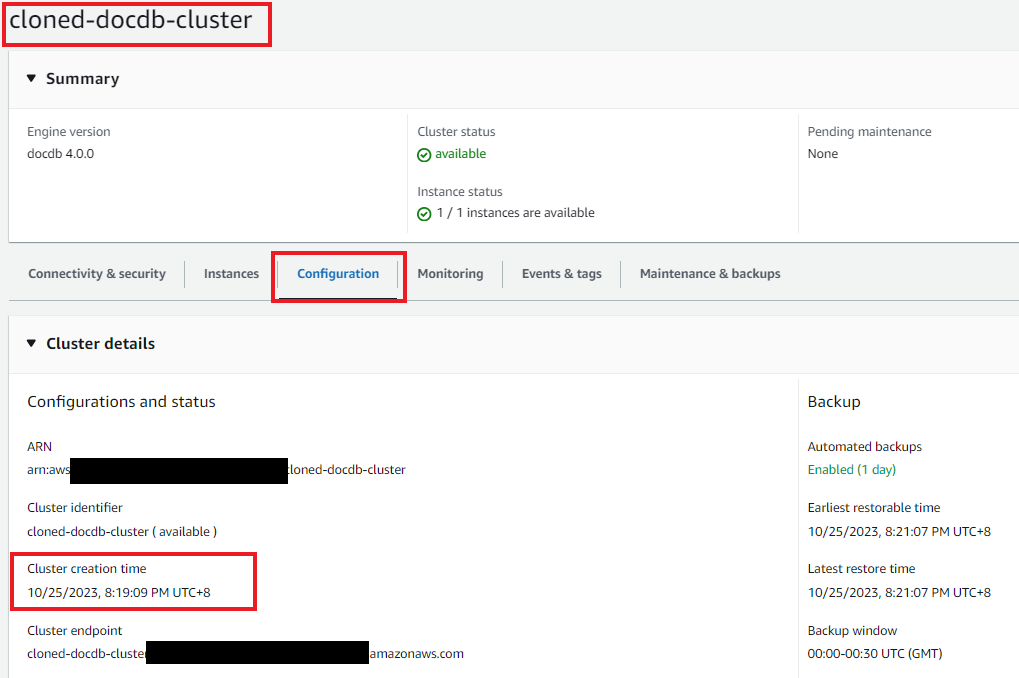Click the Pending maintenance None value
The height and width of the screenshot is (678, 1019).
coord(823,154)
